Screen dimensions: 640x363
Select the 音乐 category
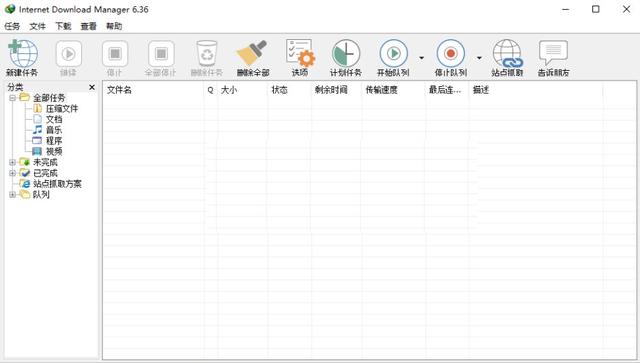[54, 130]
